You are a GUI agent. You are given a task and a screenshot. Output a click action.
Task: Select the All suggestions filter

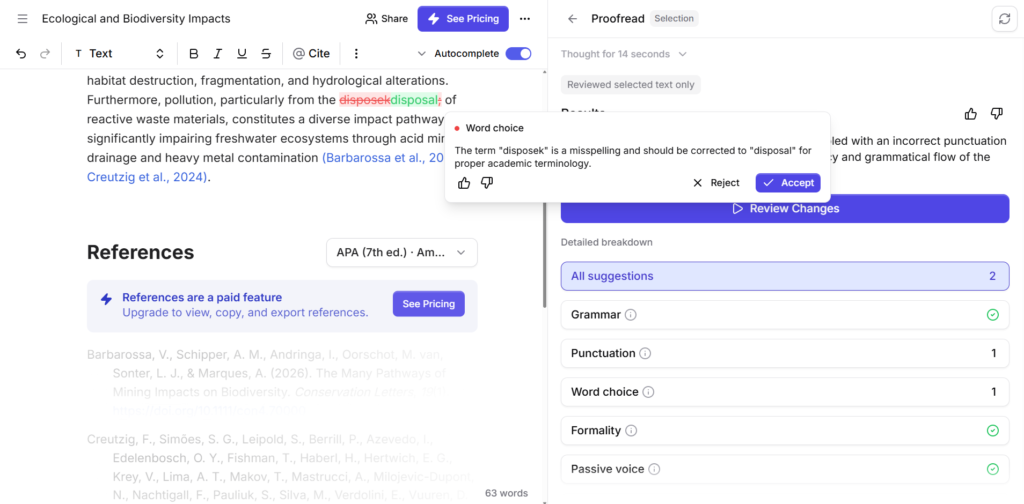(785, 276)
